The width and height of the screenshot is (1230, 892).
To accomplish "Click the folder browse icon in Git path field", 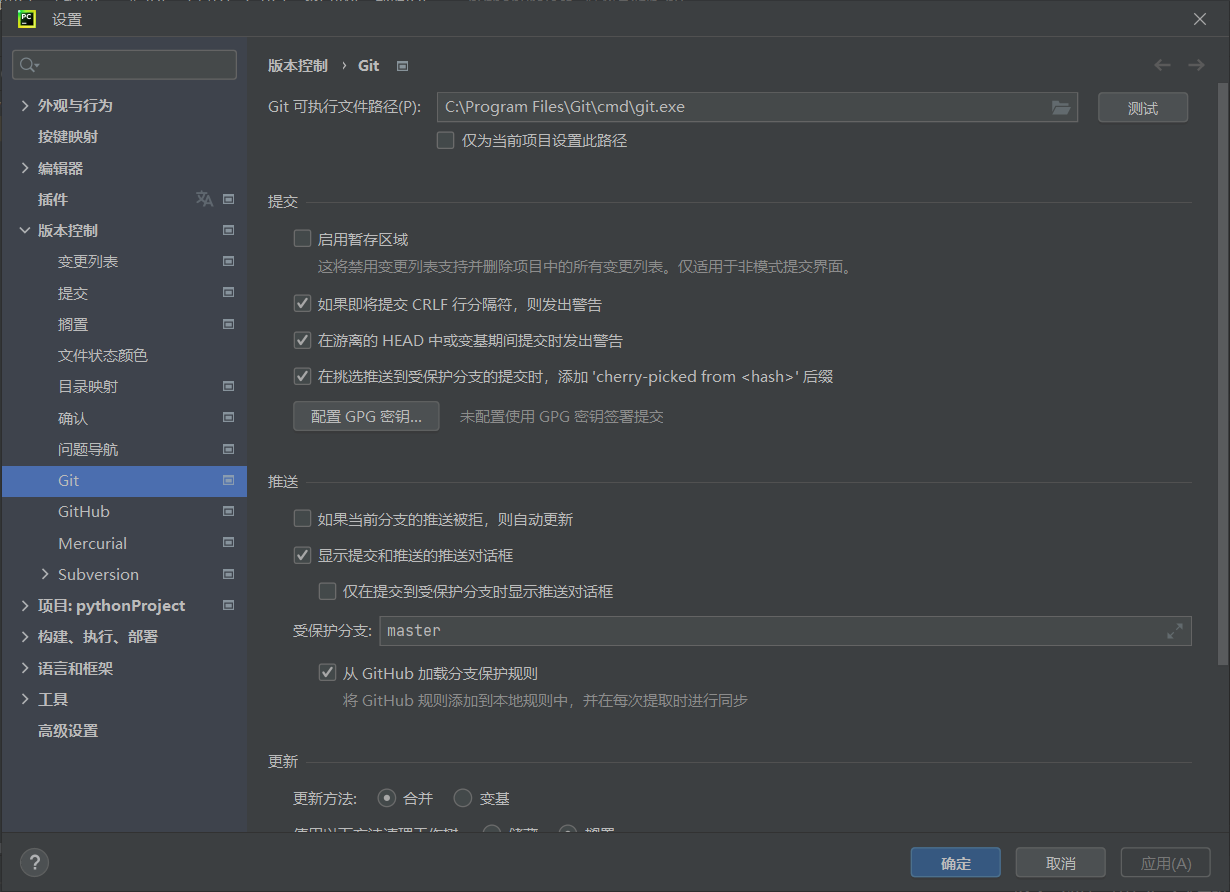I will 1061,107.
